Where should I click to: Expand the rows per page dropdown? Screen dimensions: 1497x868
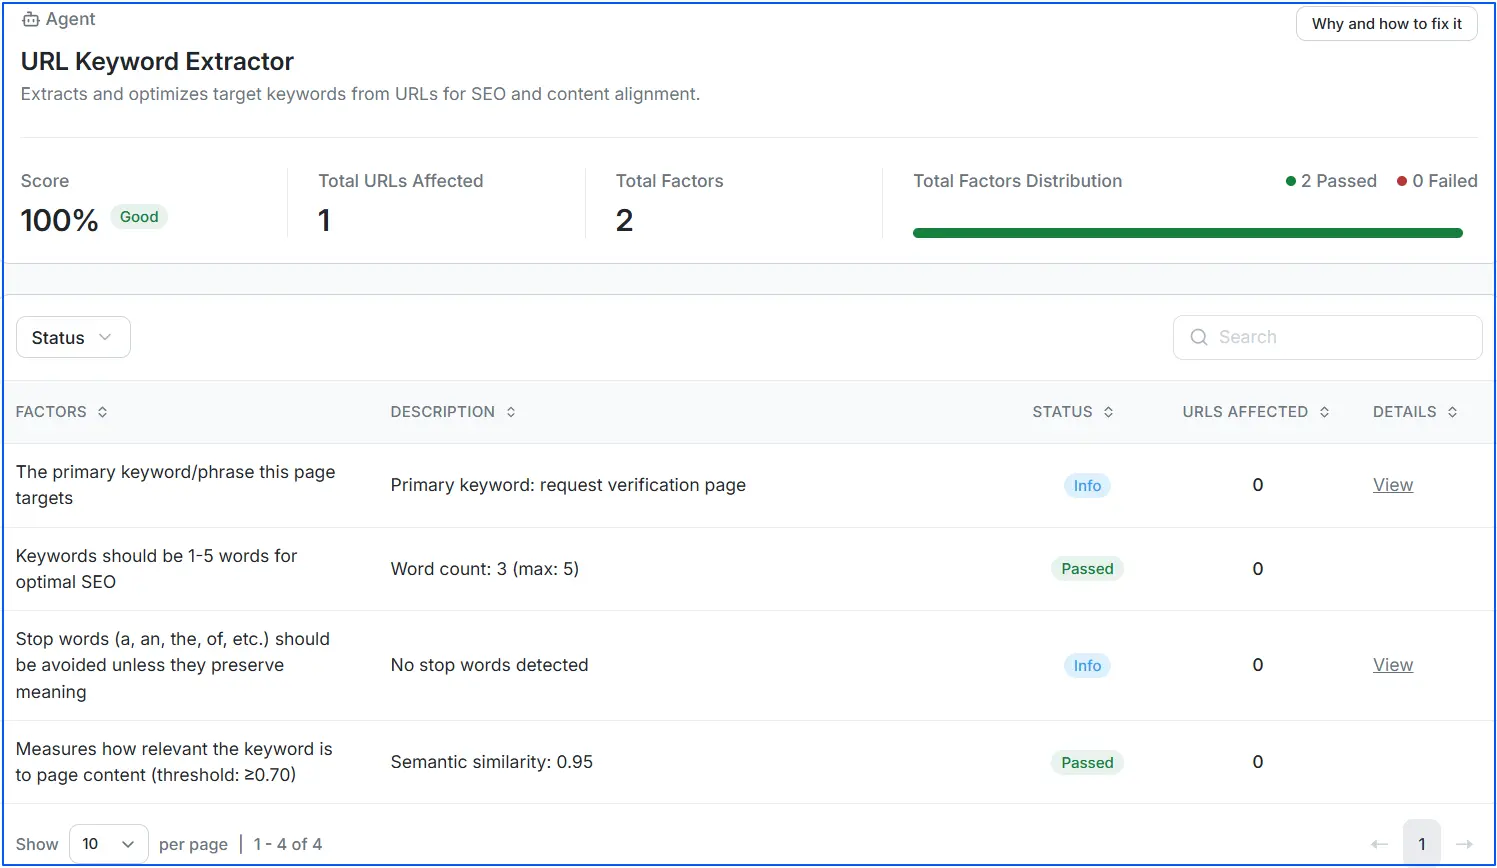click(108, 844)
